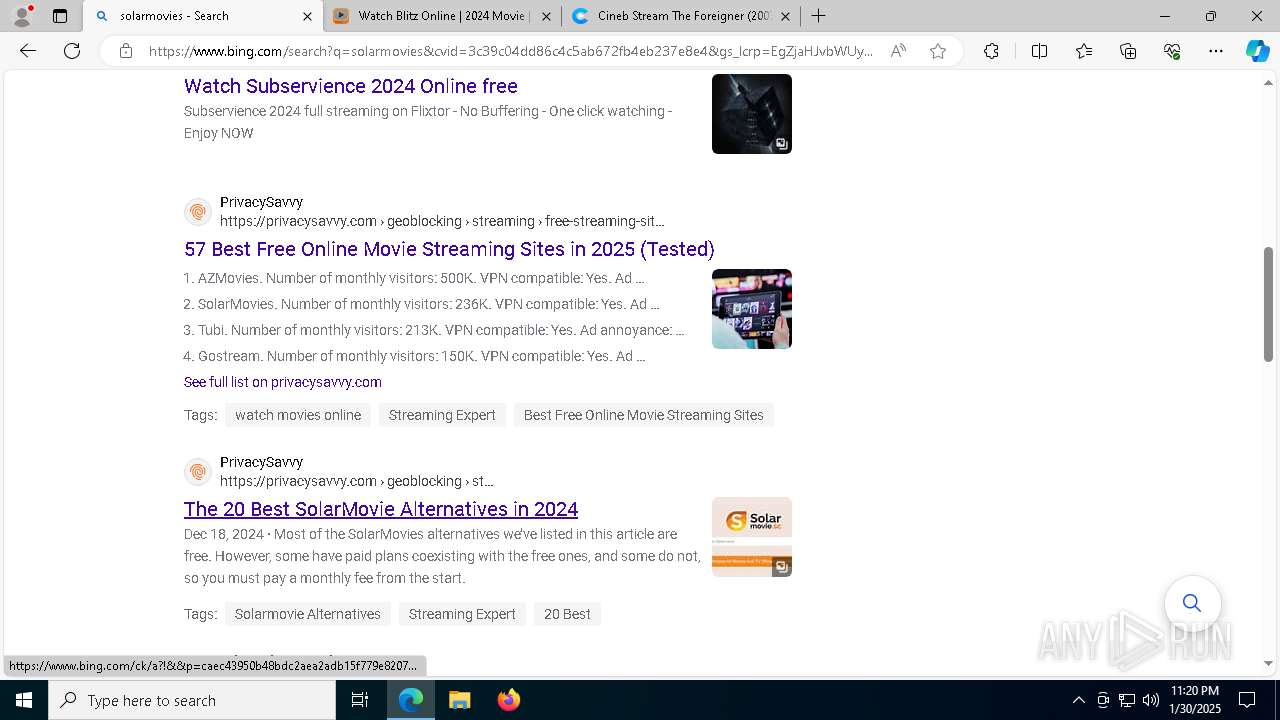Viewport: 1280px width, 720px height.
Task: View site information lock icon
Action: pyautogui.click(x=126, y=51)
